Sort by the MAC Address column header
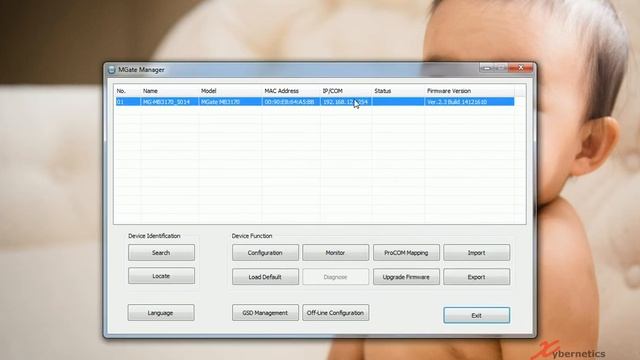The height and width of the screenshot is (360, 640). pos(291,91)
